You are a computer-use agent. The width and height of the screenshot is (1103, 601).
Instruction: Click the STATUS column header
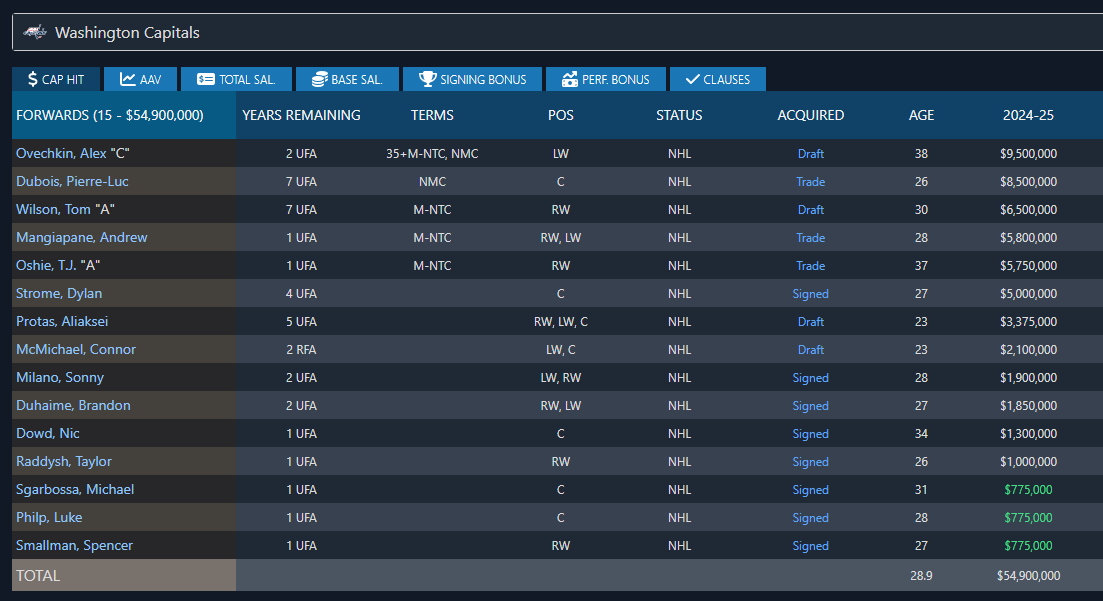click(x=679, y=115)
